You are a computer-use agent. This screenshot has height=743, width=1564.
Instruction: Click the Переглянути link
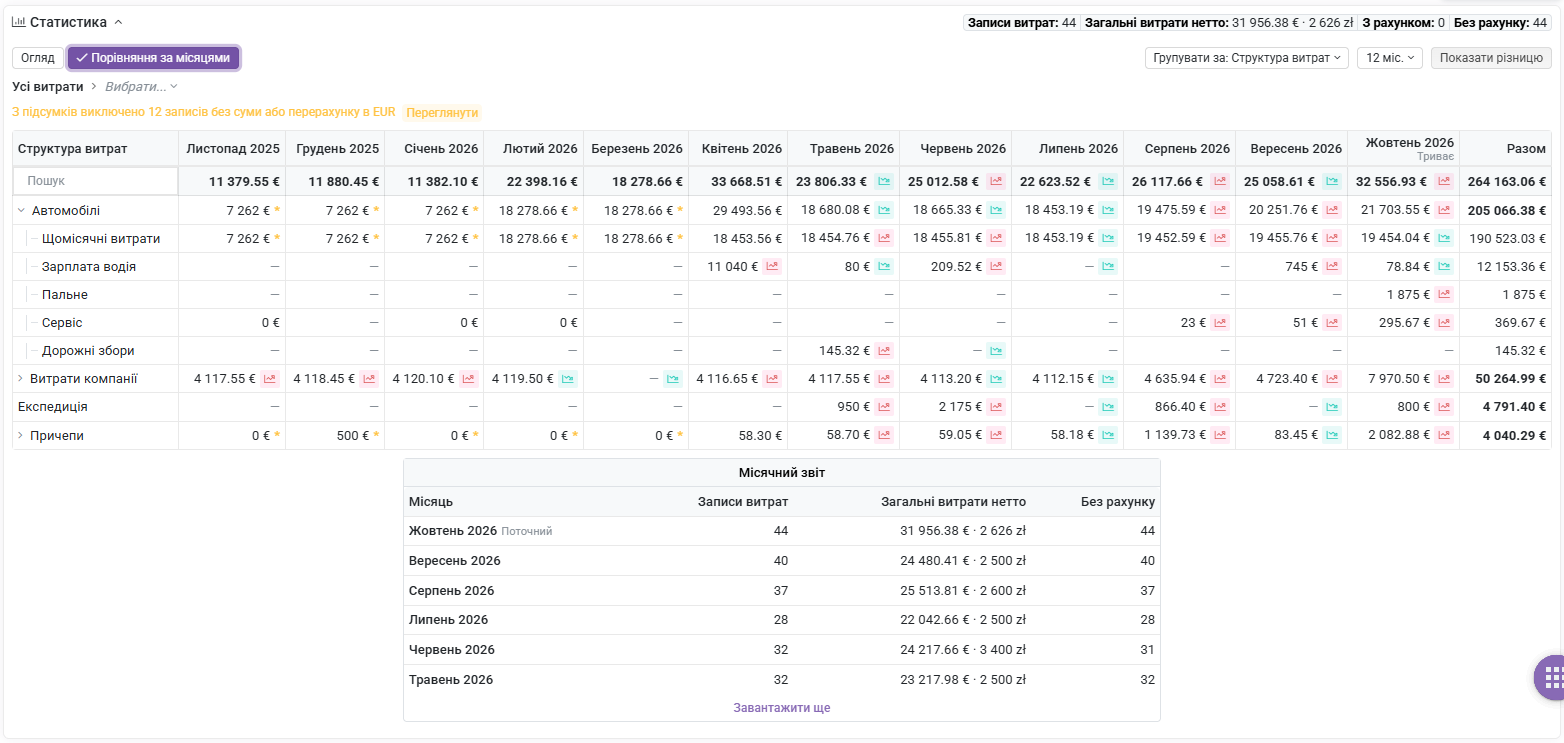click(x=442, y=113)
